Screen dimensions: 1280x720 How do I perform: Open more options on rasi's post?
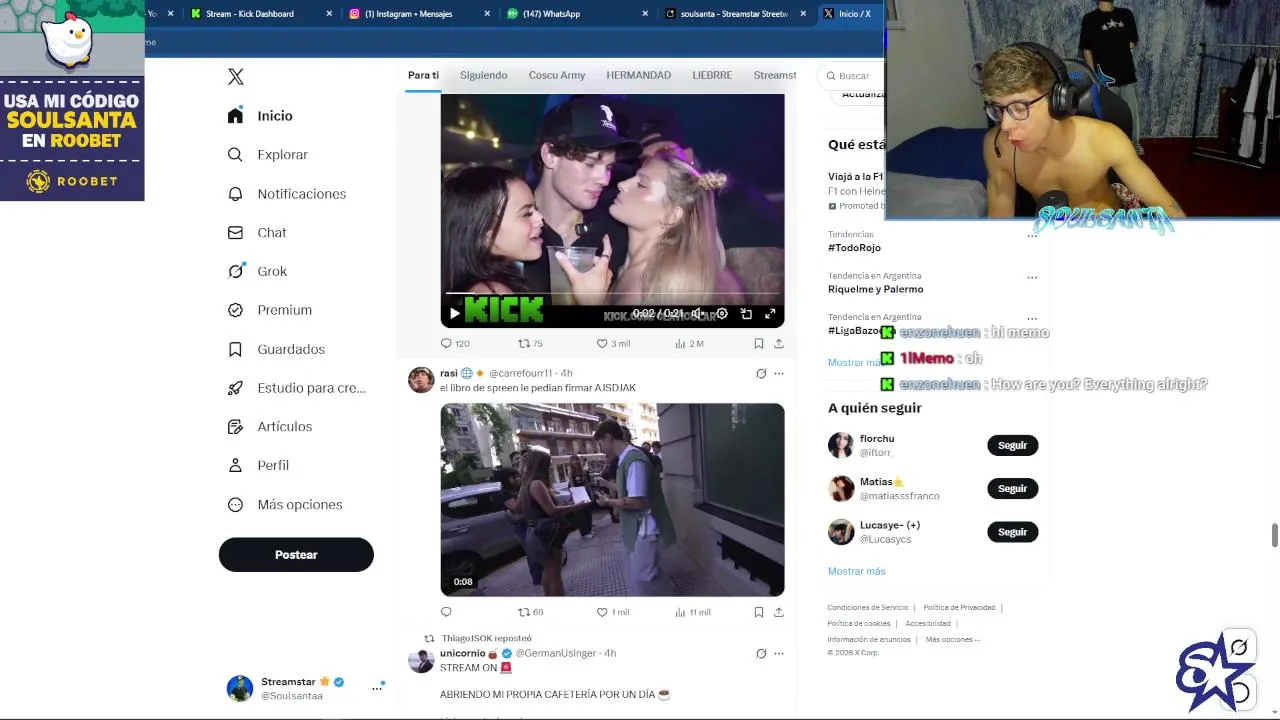click(779, 374)
